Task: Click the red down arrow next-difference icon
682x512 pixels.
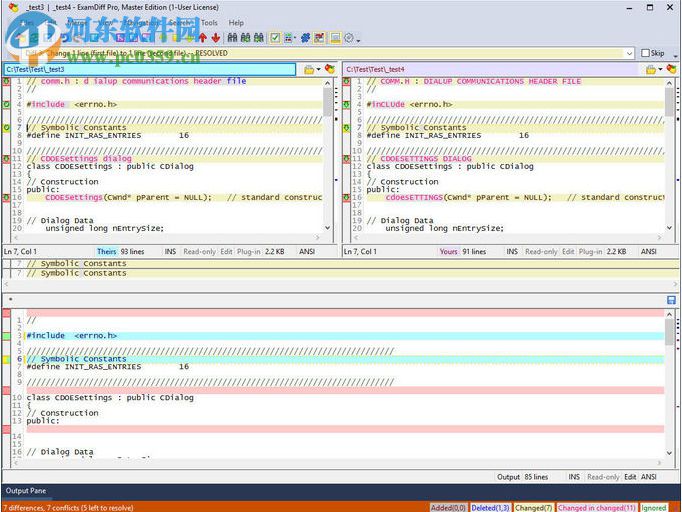Action: [x=215, y=38]
